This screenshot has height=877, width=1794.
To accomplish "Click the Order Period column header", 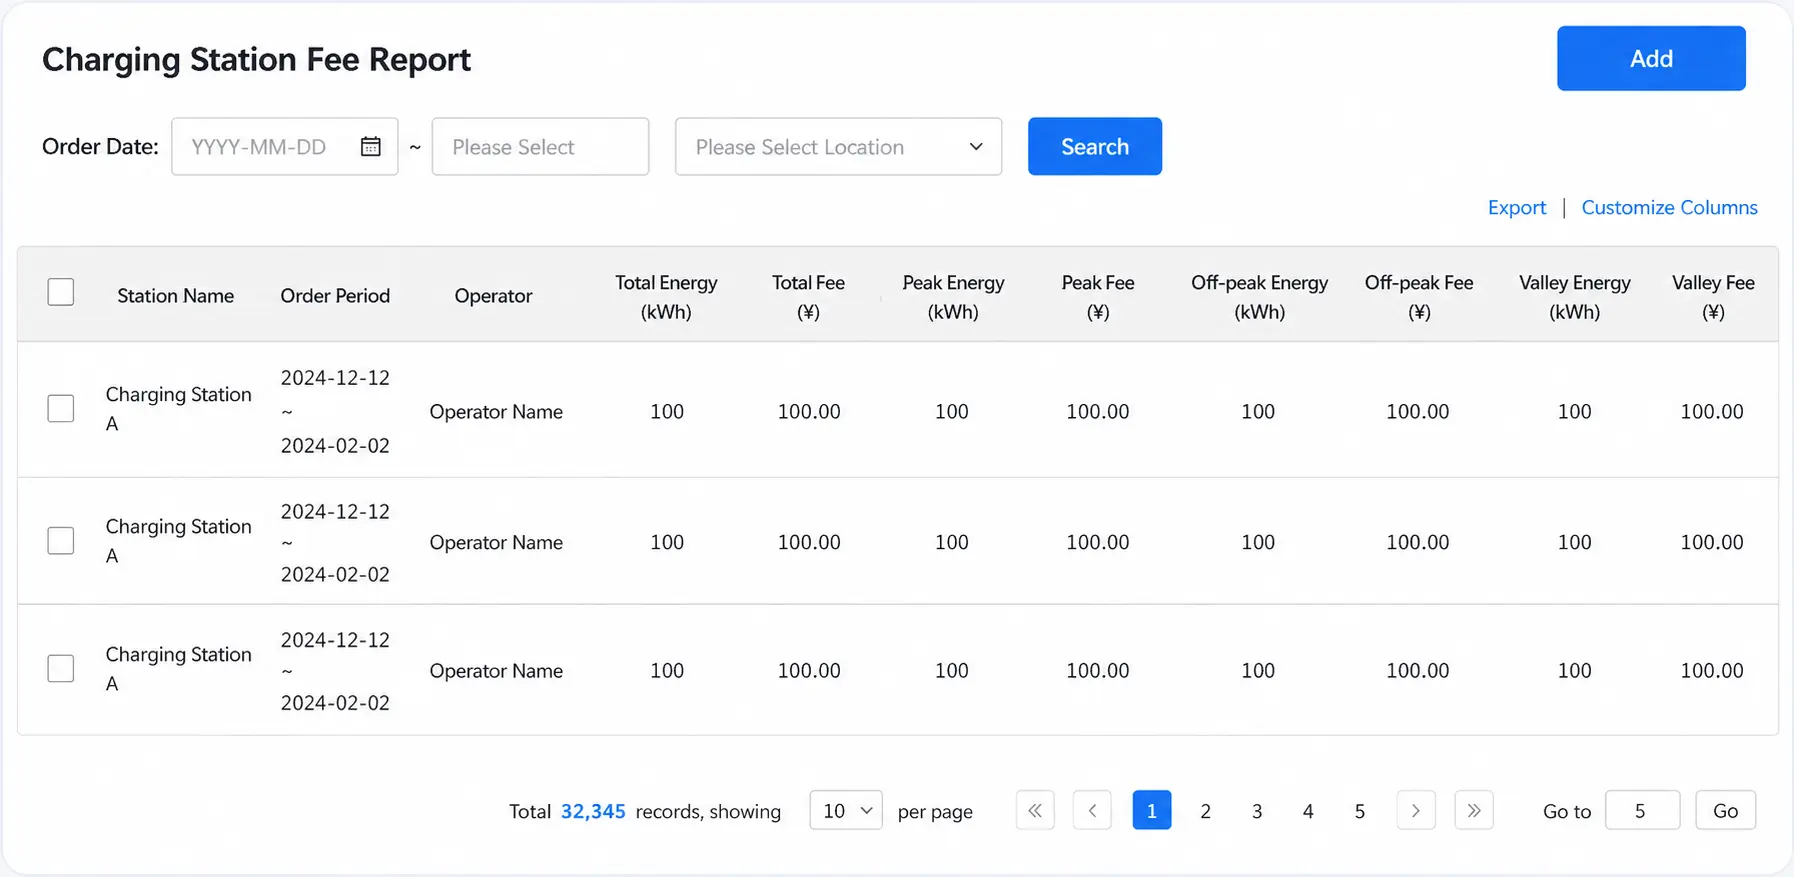I will [x=335, y=296].
